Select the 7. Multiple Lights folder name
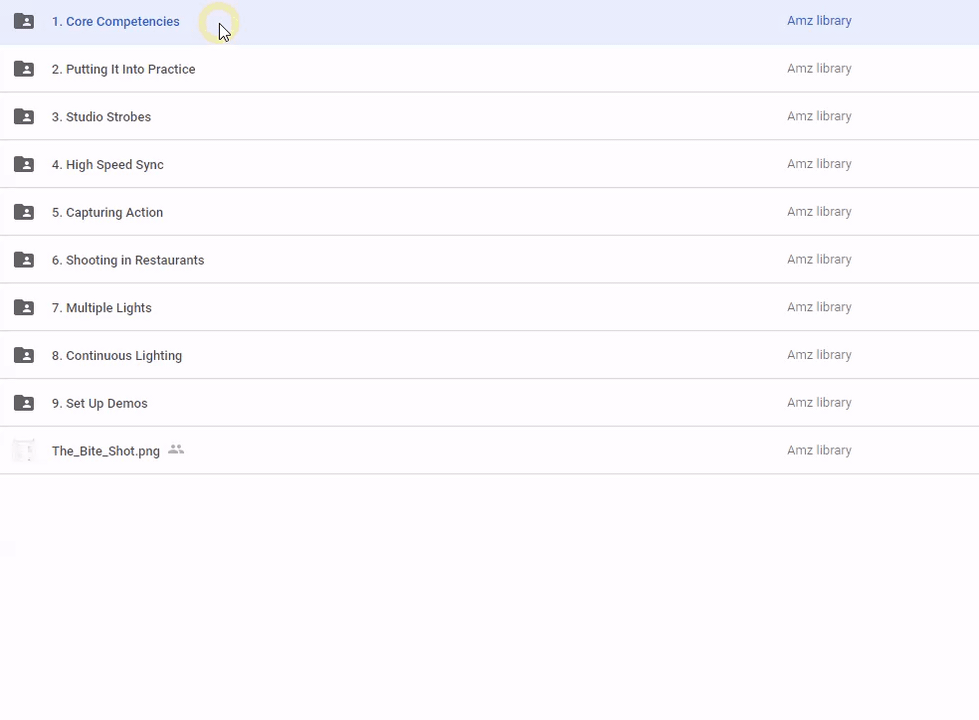 pyautogui.click(x=102, y=308)
